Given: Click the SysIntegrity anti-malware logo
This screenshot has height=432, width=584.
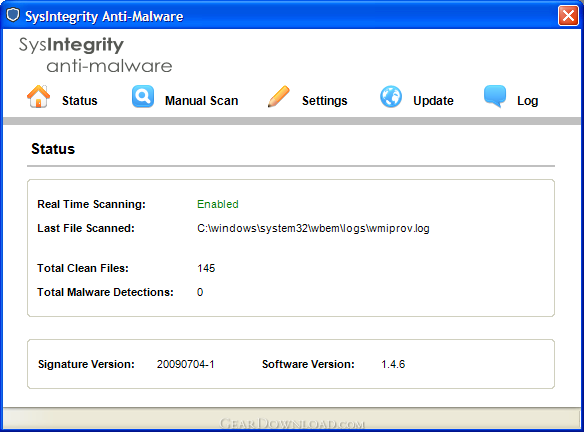Looking at the screenshot, I should tap(96, 55).
